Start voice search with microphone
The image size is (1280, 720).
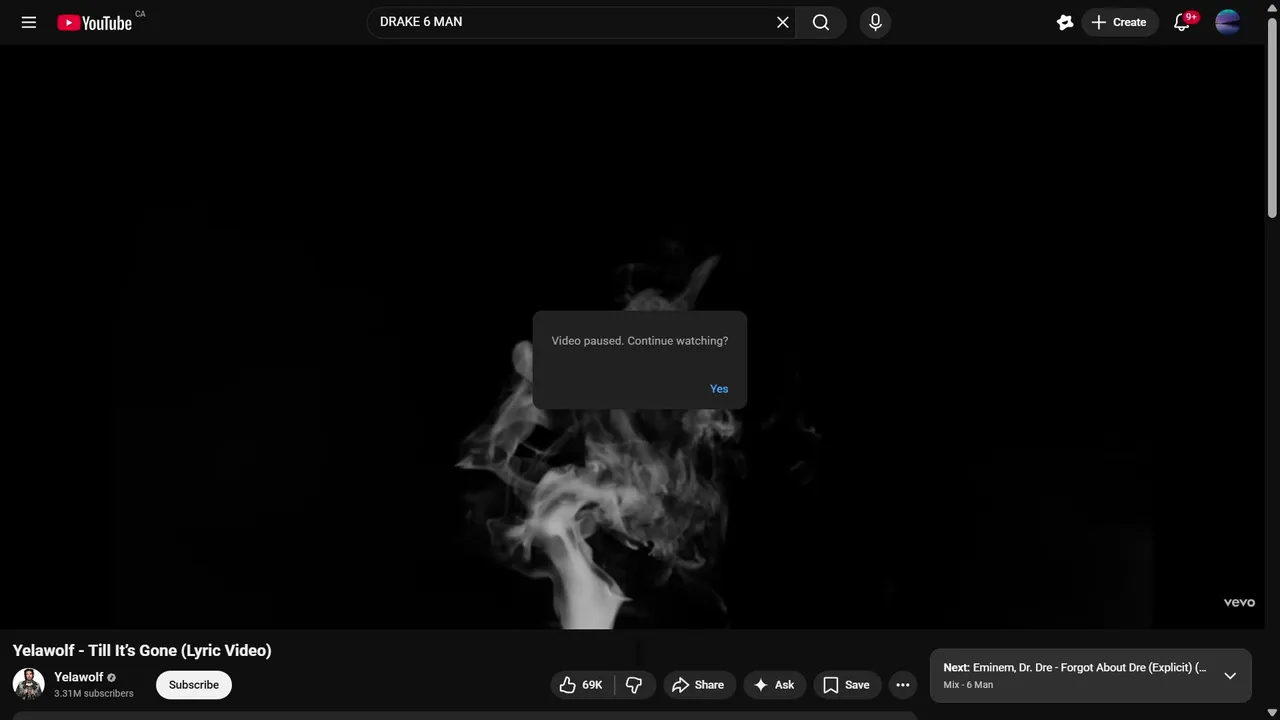[x=875, y=22]
